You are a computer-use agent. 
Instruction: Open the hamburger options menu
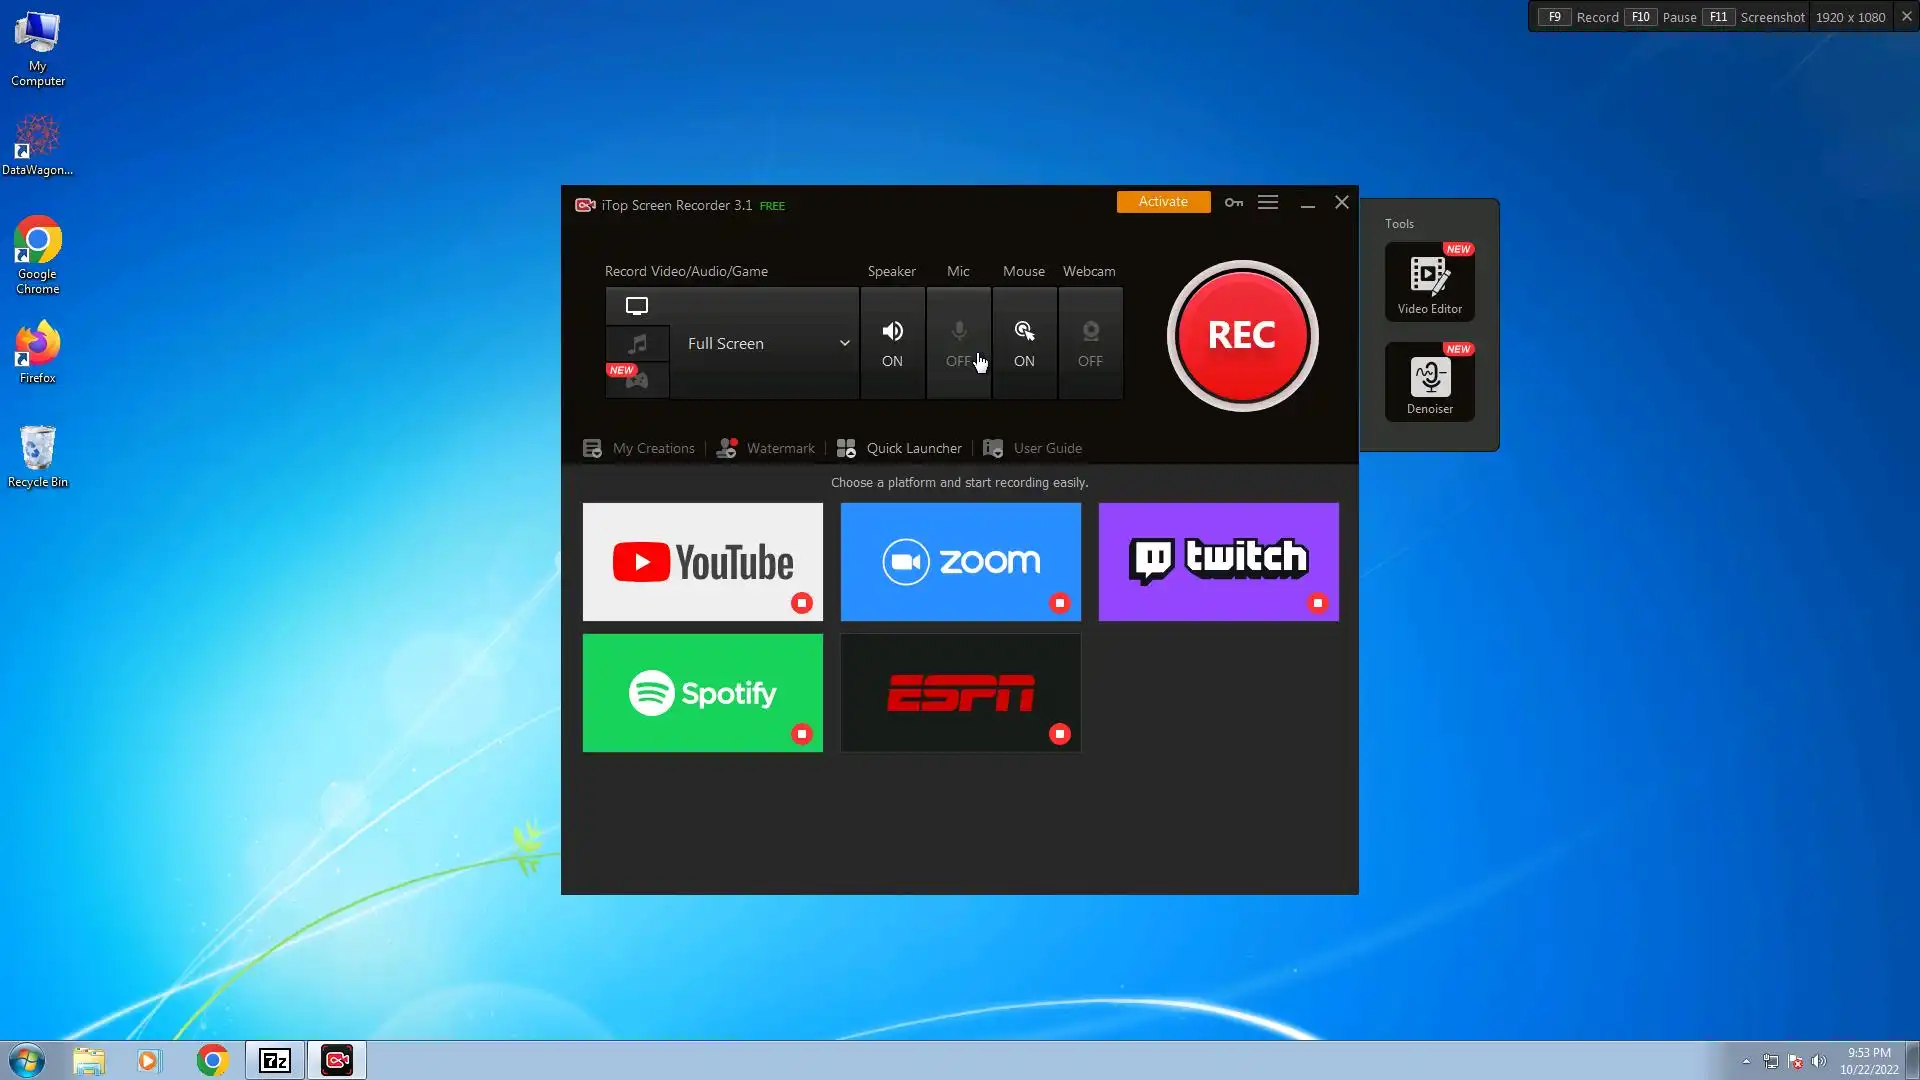(1268, 203)
